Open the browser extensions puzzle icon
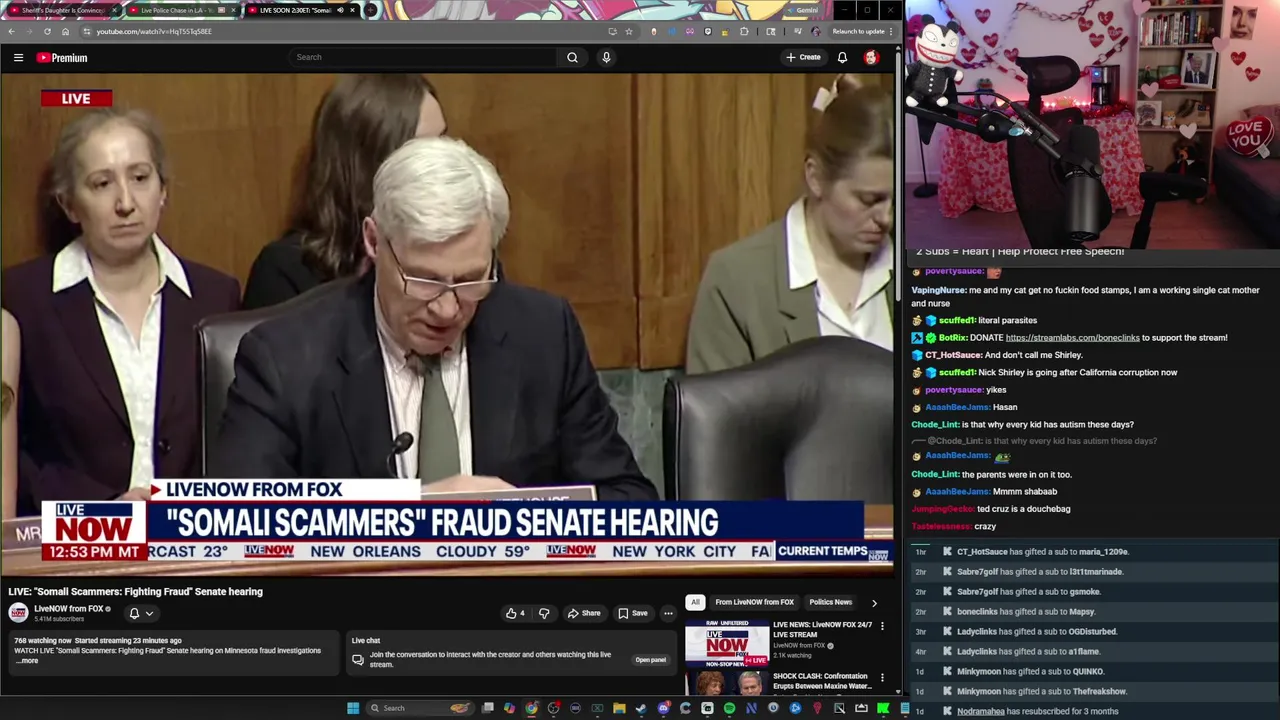This screenshot has height=720, width=1280. pyautogui.click(x=744, y=31)
